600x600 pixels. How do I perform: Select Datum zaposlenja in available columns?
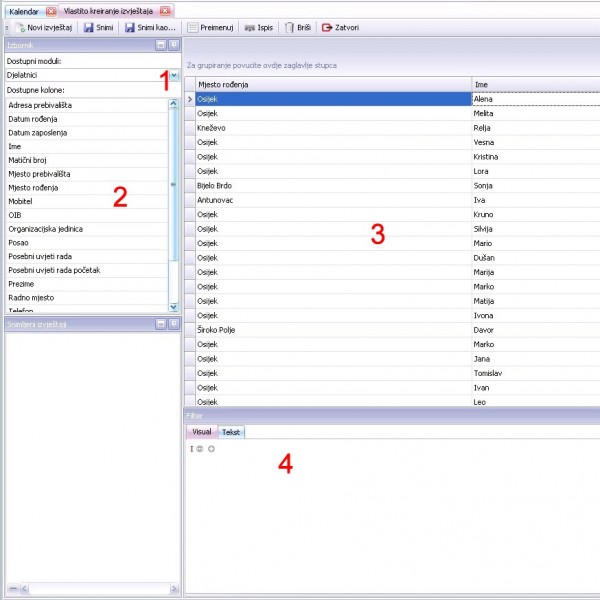tap(87, 133)
